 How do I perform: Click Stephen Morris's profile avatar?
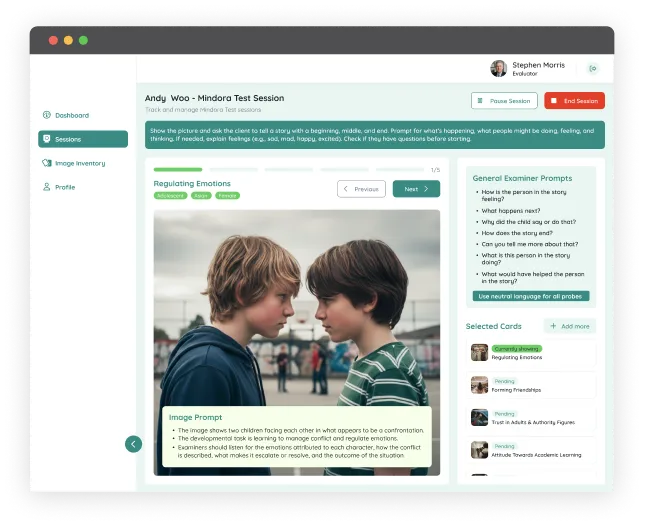coord(498,68)
